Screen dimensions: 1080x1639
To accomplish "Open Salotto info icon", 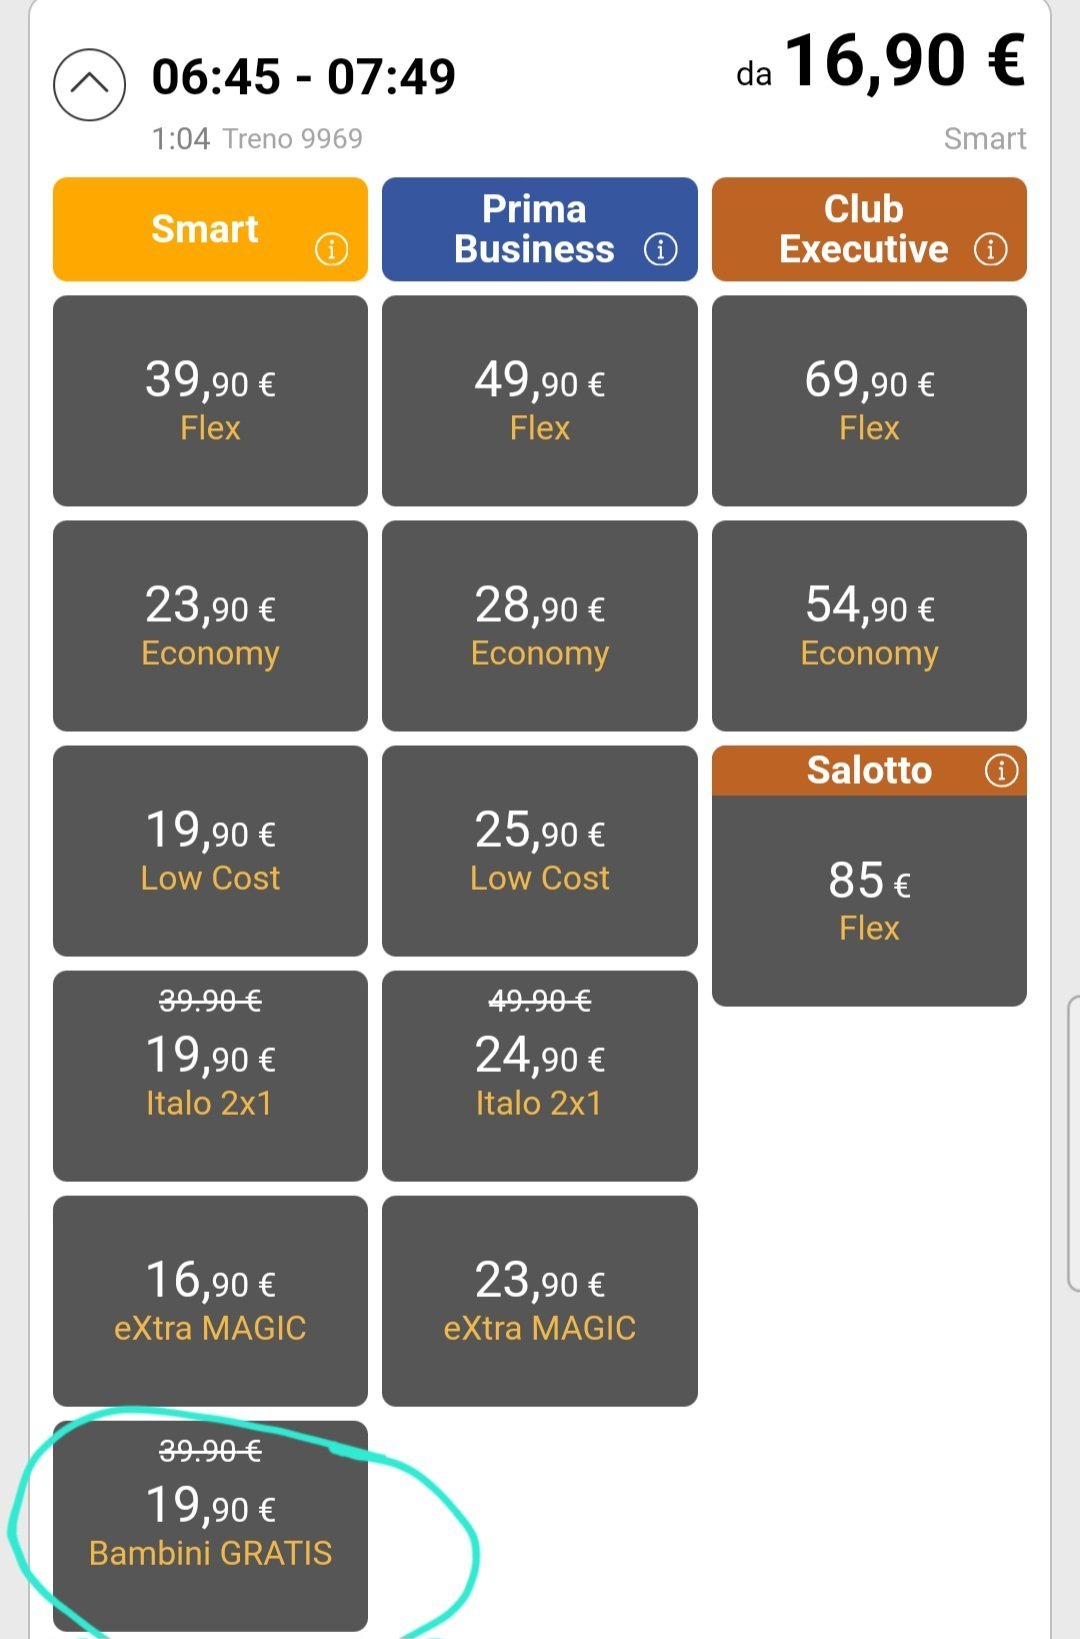I will click(1001, 770).
